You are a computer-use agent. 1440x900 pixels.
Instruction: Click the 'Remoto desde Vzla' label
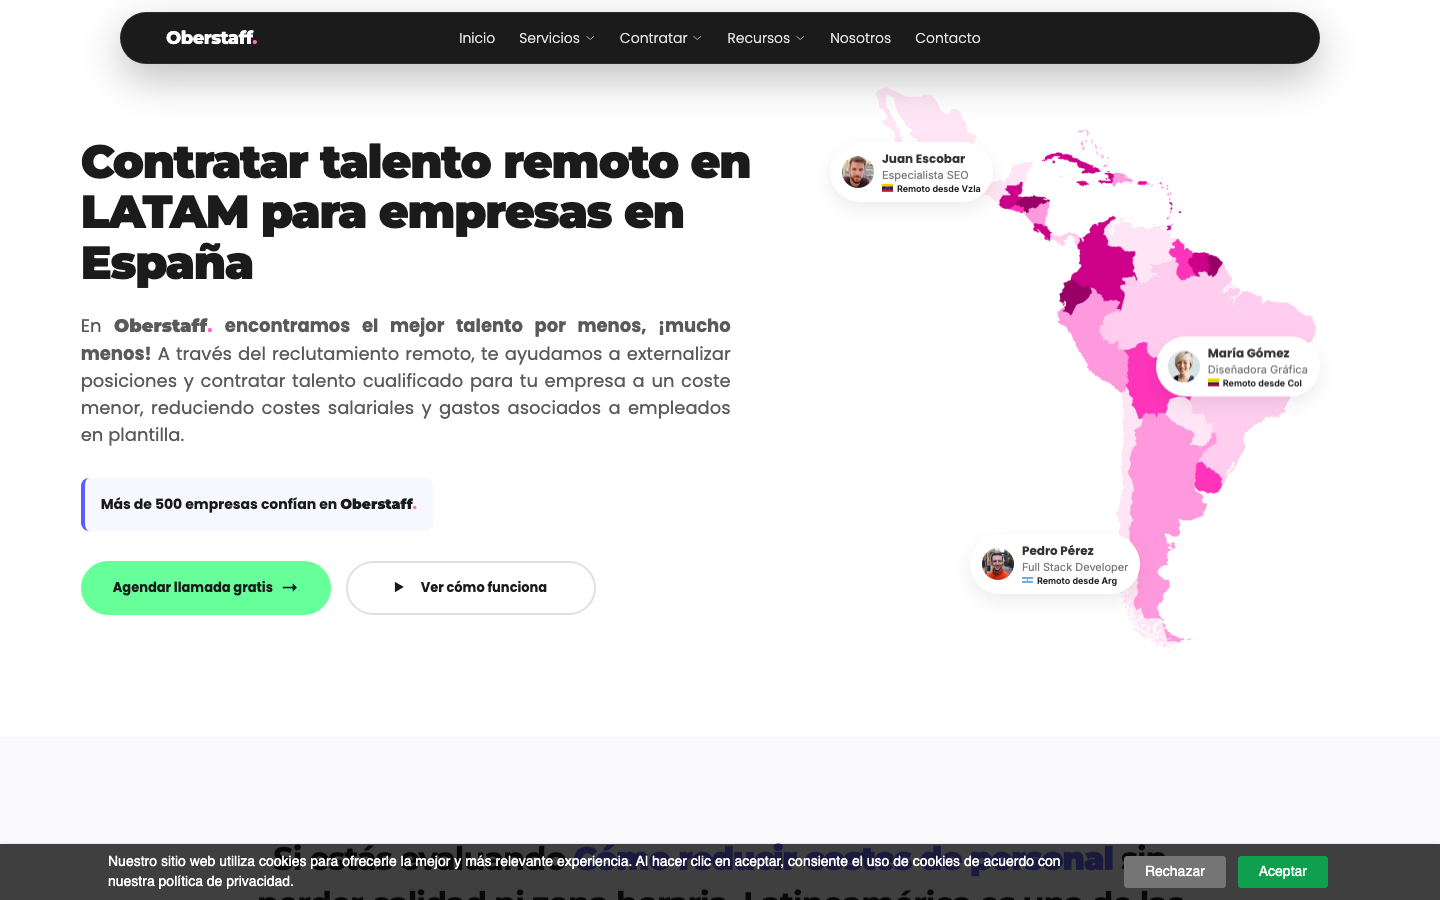point(939,189)
